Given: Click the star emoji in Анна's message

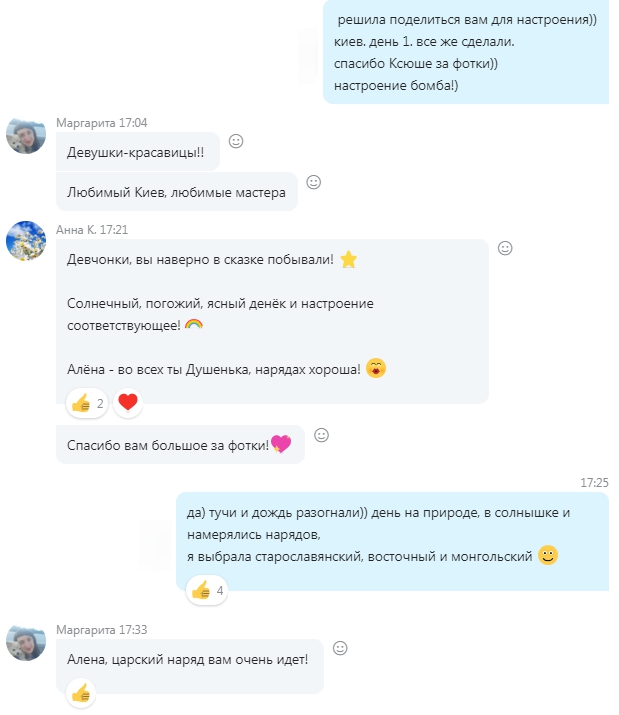Looking at the screenshot, I should [349, 259].
